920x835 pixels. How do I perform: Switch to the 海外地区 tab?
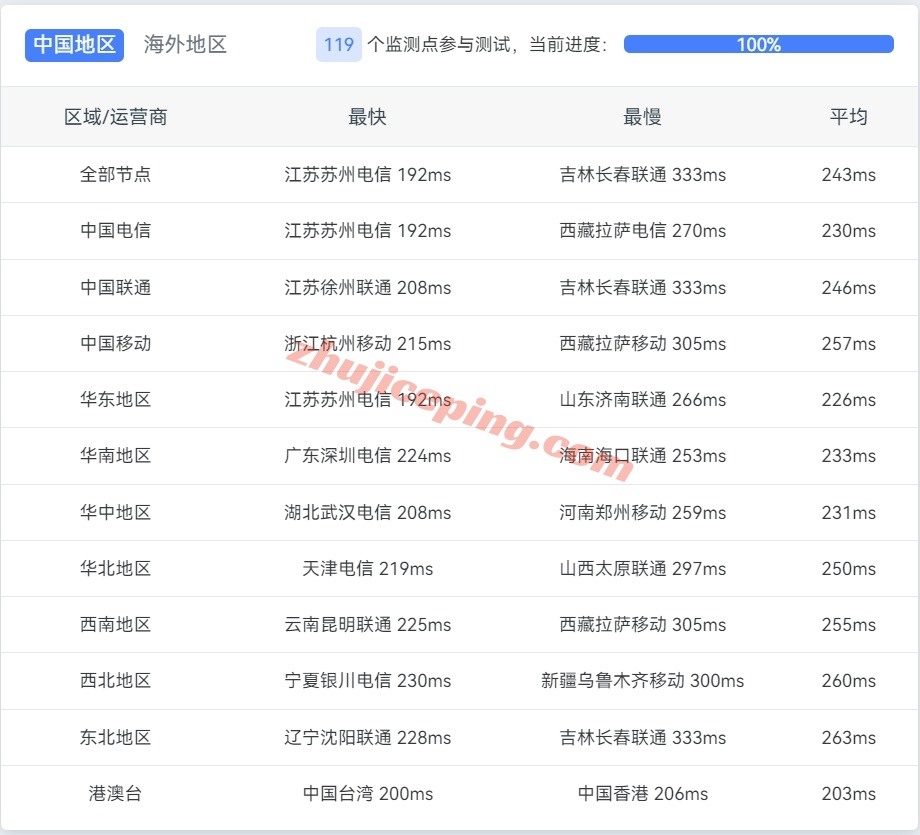[x=185, y=45]
